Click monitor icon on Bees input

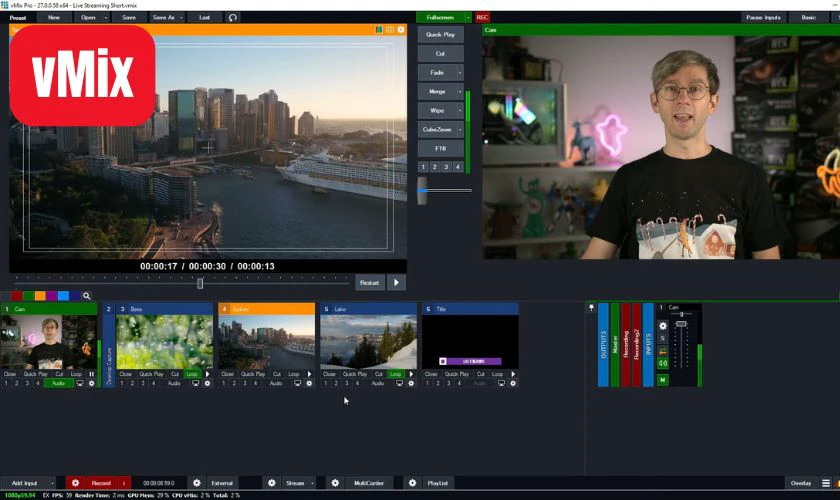196,383
